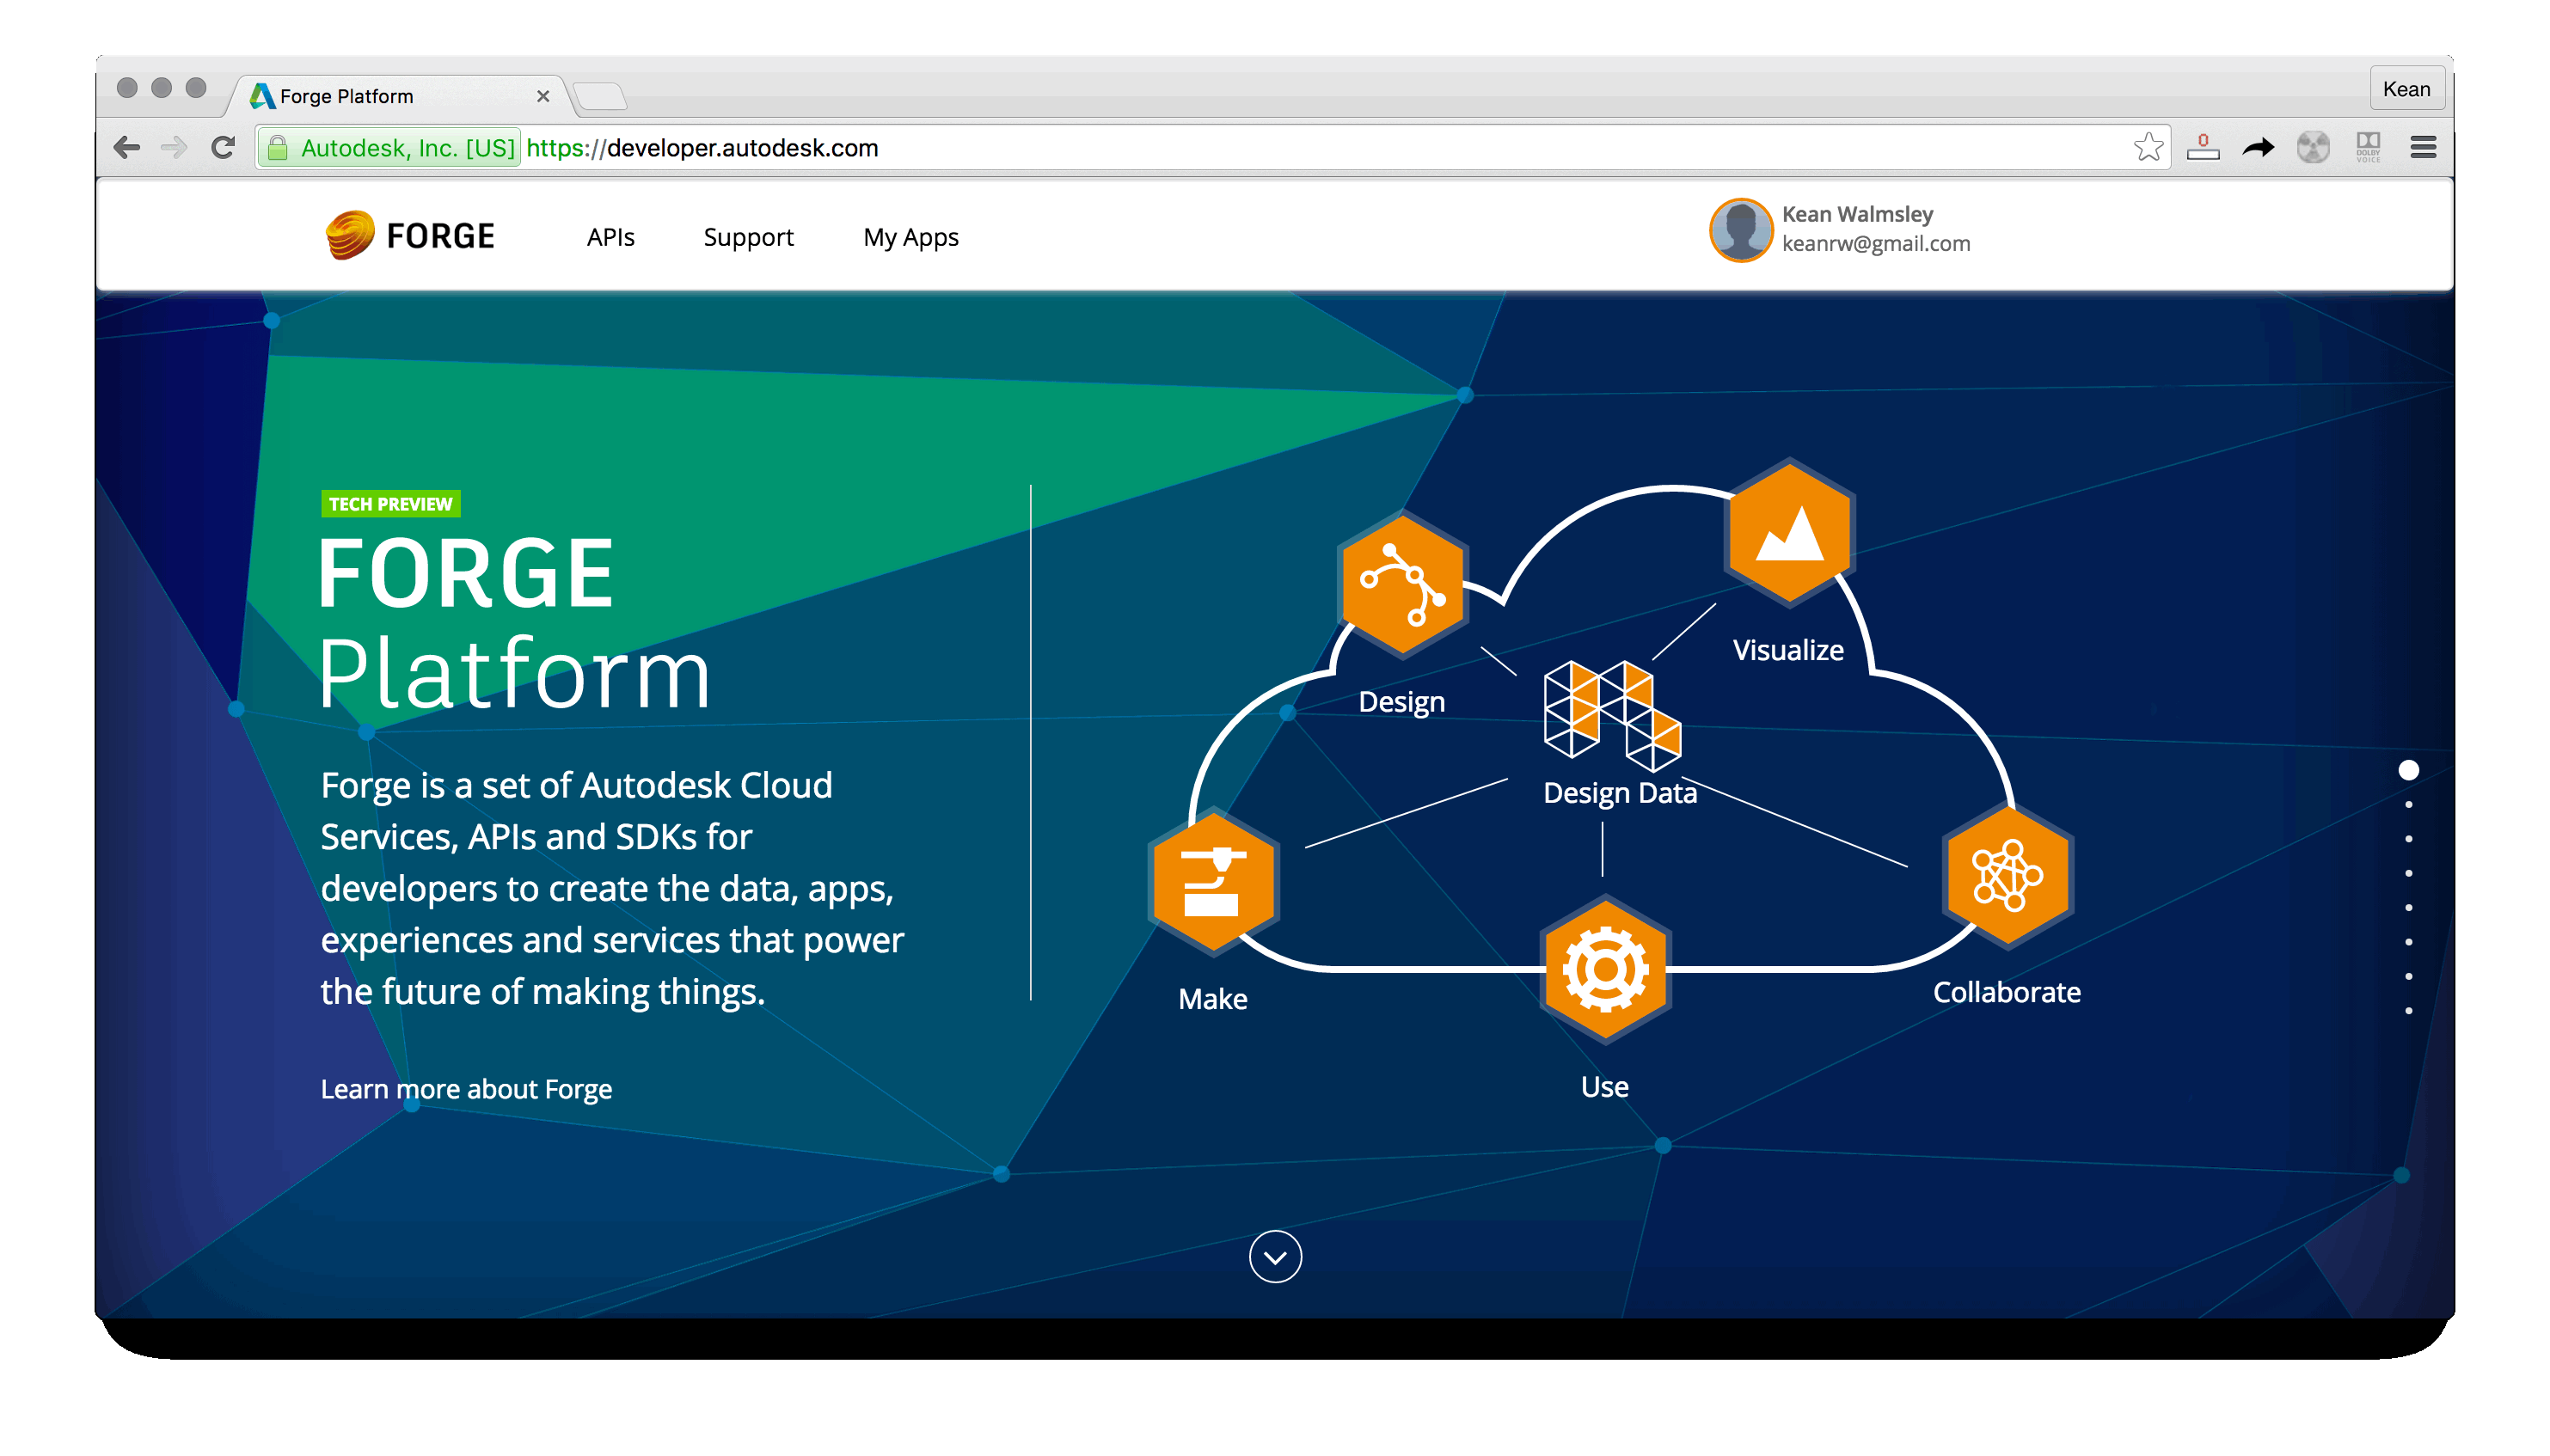Reload the page with the refresh icon

click(x=223, y=148)
